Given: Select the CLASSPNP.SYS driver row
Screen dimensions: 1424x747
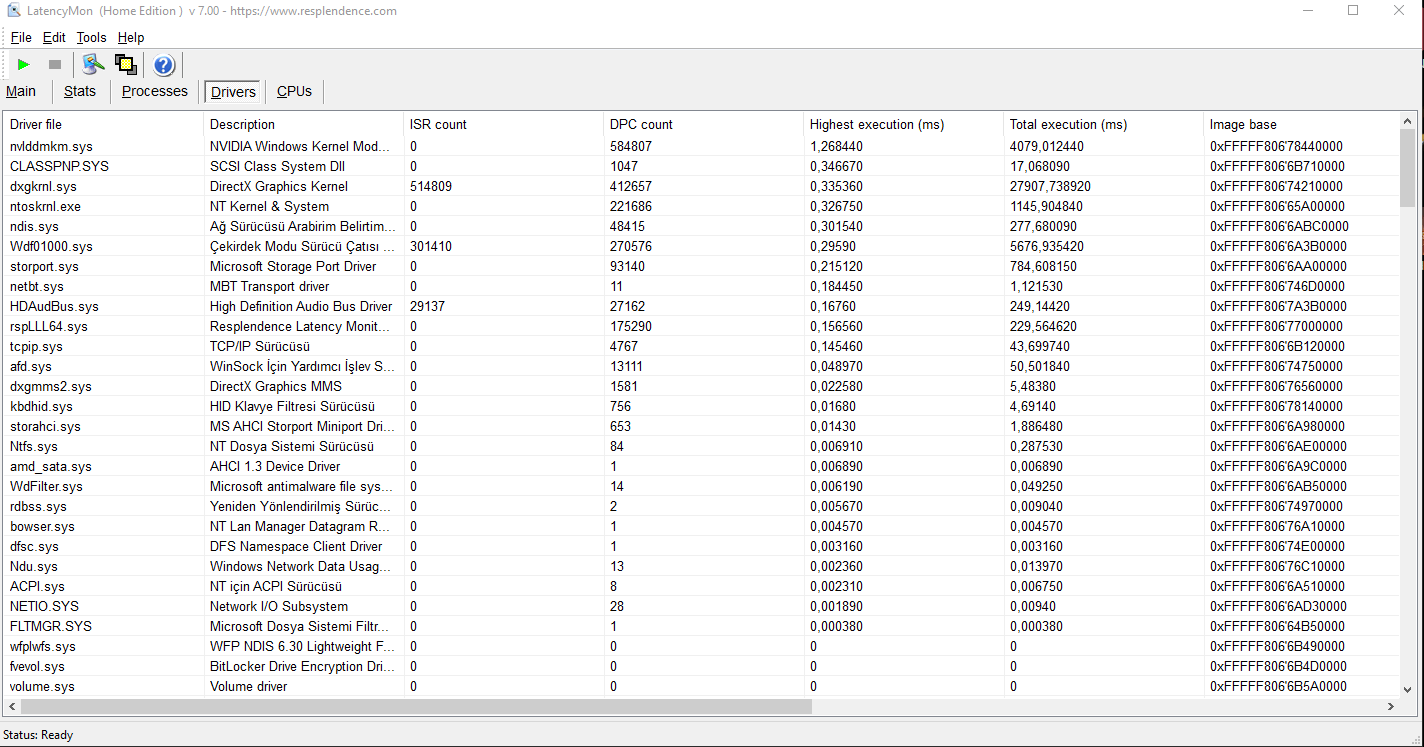Looking at the screenshot, I should coord(702,166).
